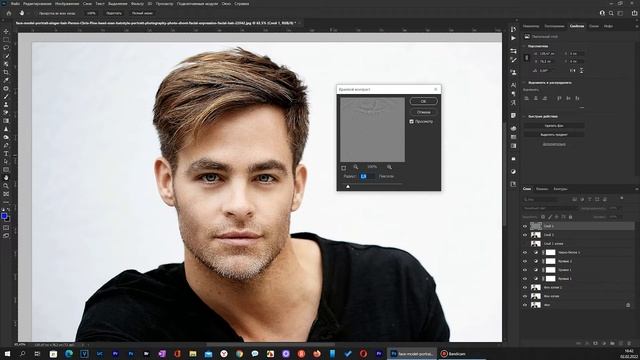
Task: Hide the bottom locked Фон layer
Action: pos(525,305)
